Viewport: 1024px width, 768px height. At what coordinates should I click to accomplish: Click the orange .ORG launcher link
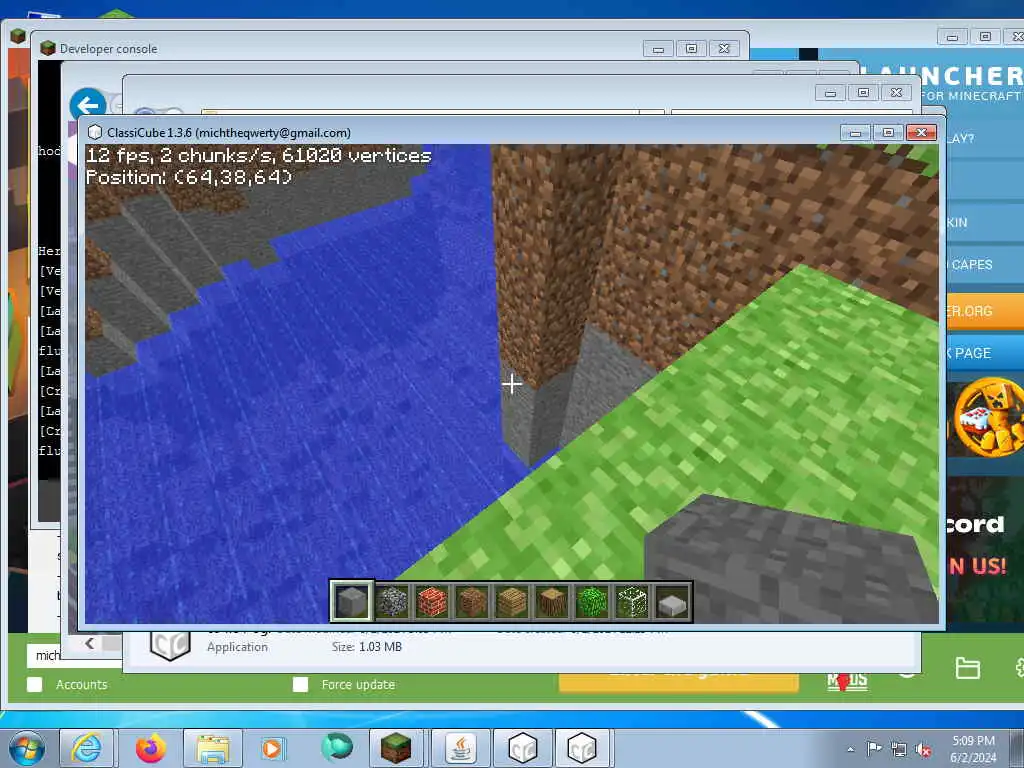(984, 311)
